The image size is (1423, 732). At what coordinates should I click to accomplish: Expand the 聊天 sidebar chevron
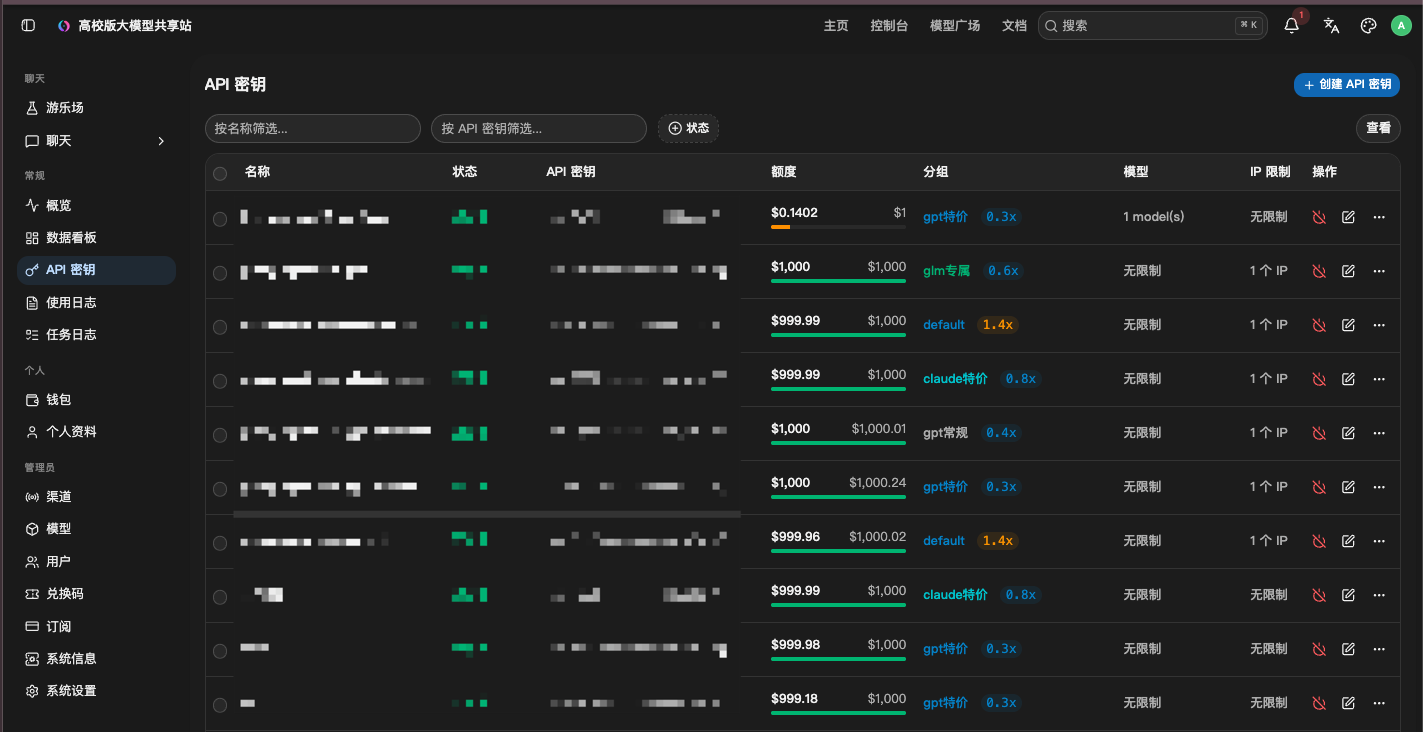pyautogui.click(x=161, y=141)
